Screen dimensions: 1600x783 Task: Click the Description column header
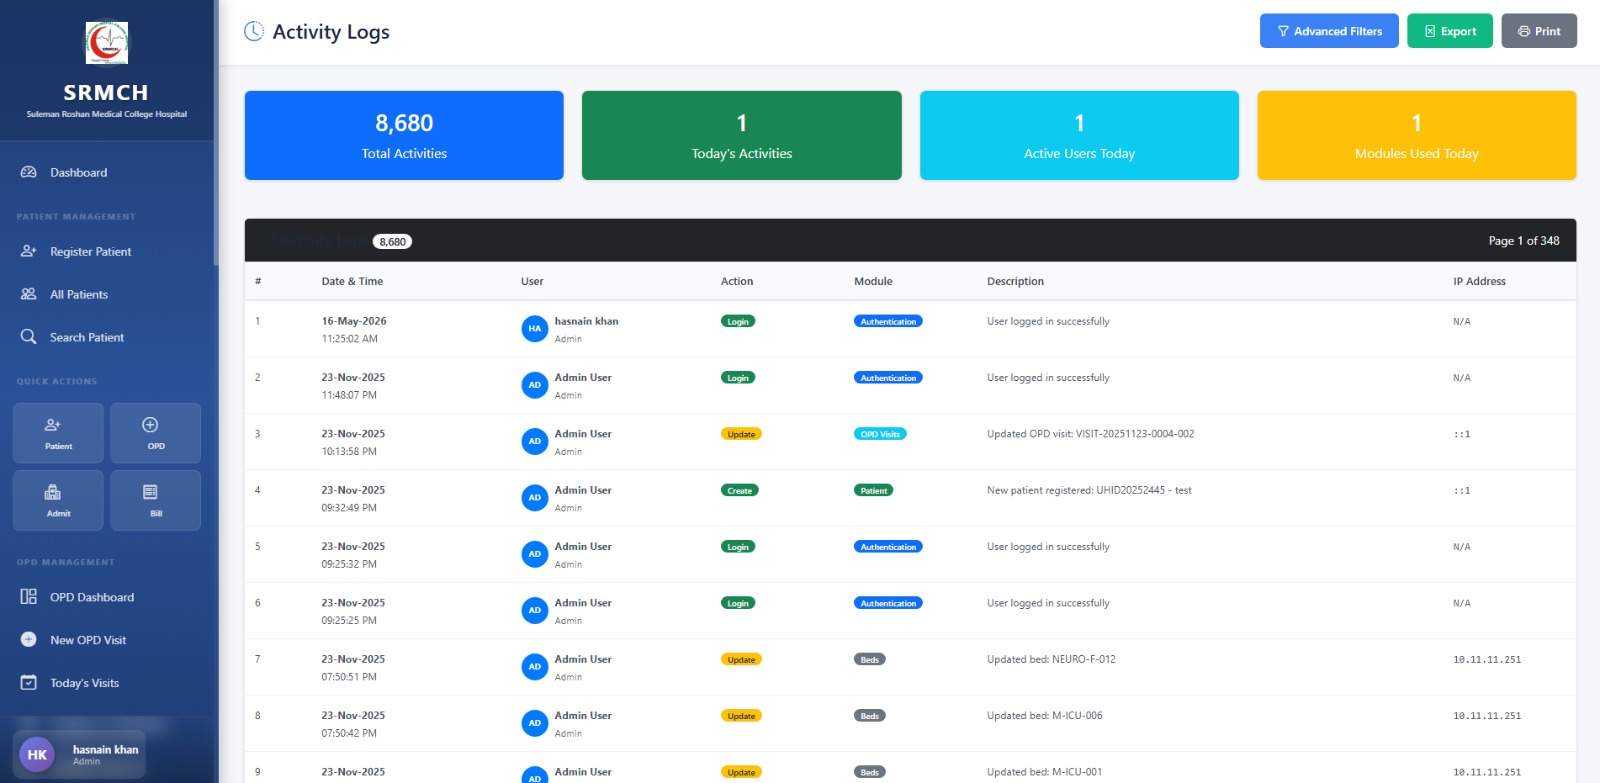(x=1015, y=281)
